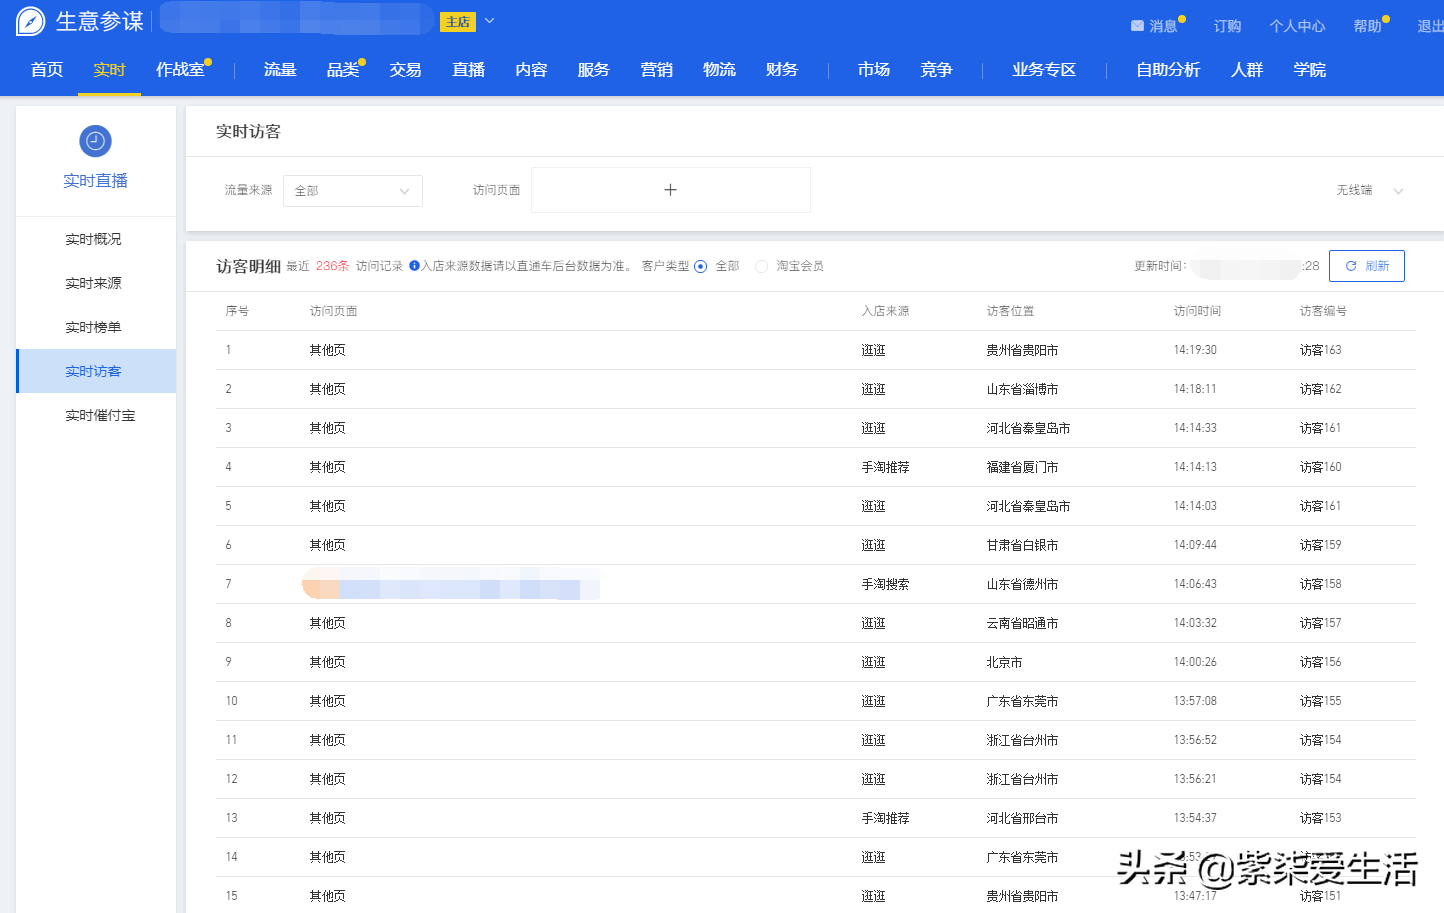Open the 竞争 tab
The image size is (1444, 913).
pyautogui.click(x=936, y=70)
